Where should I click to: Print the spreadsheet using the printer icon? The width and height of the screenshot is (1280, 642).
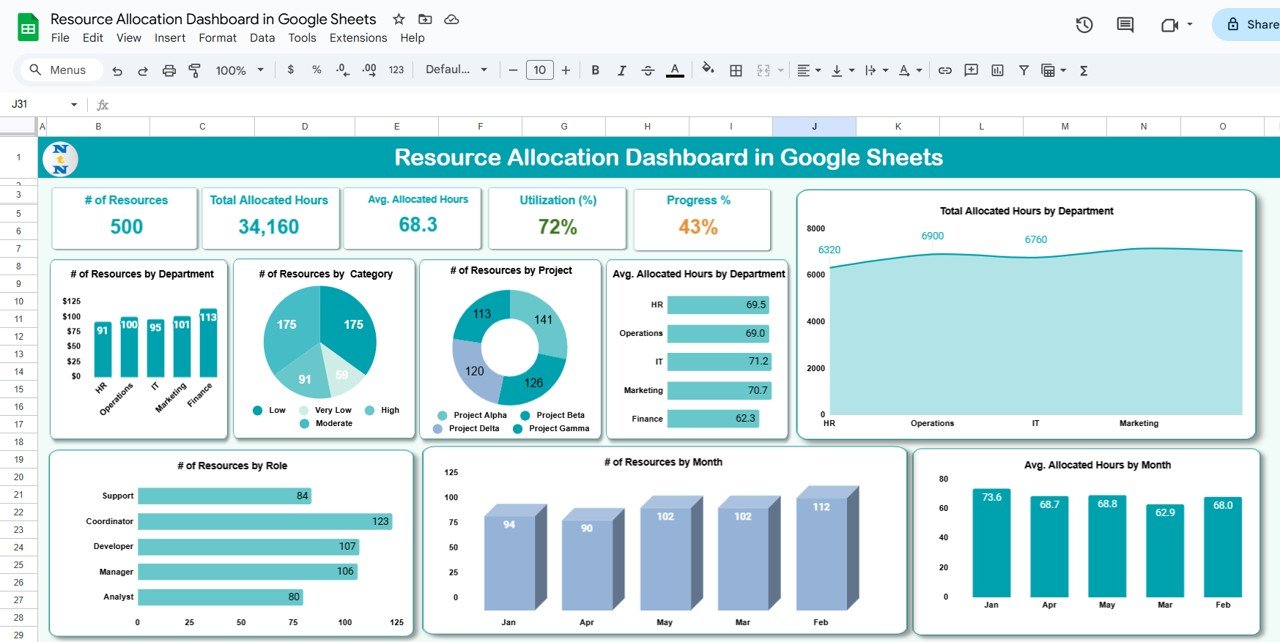[169, 70]
